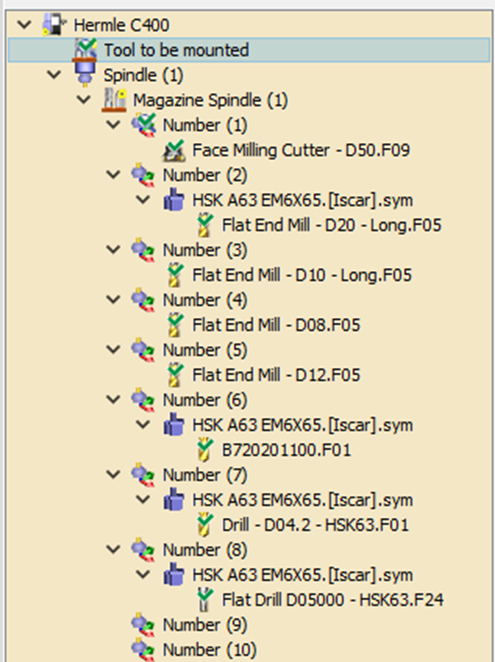The height and width of the screenshot is (662, 495).
Task: Click the Number (5) pocket icon
Action: point(143,350)
